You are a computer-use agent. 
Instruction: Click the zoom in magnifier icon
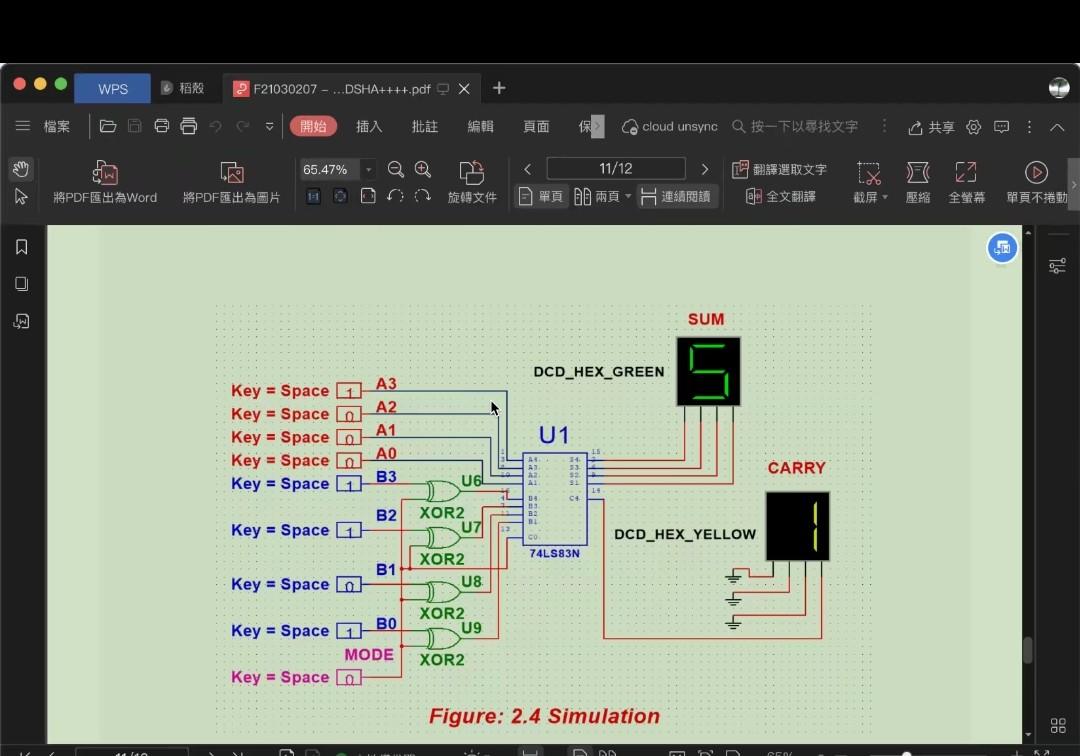click(423, 169)
